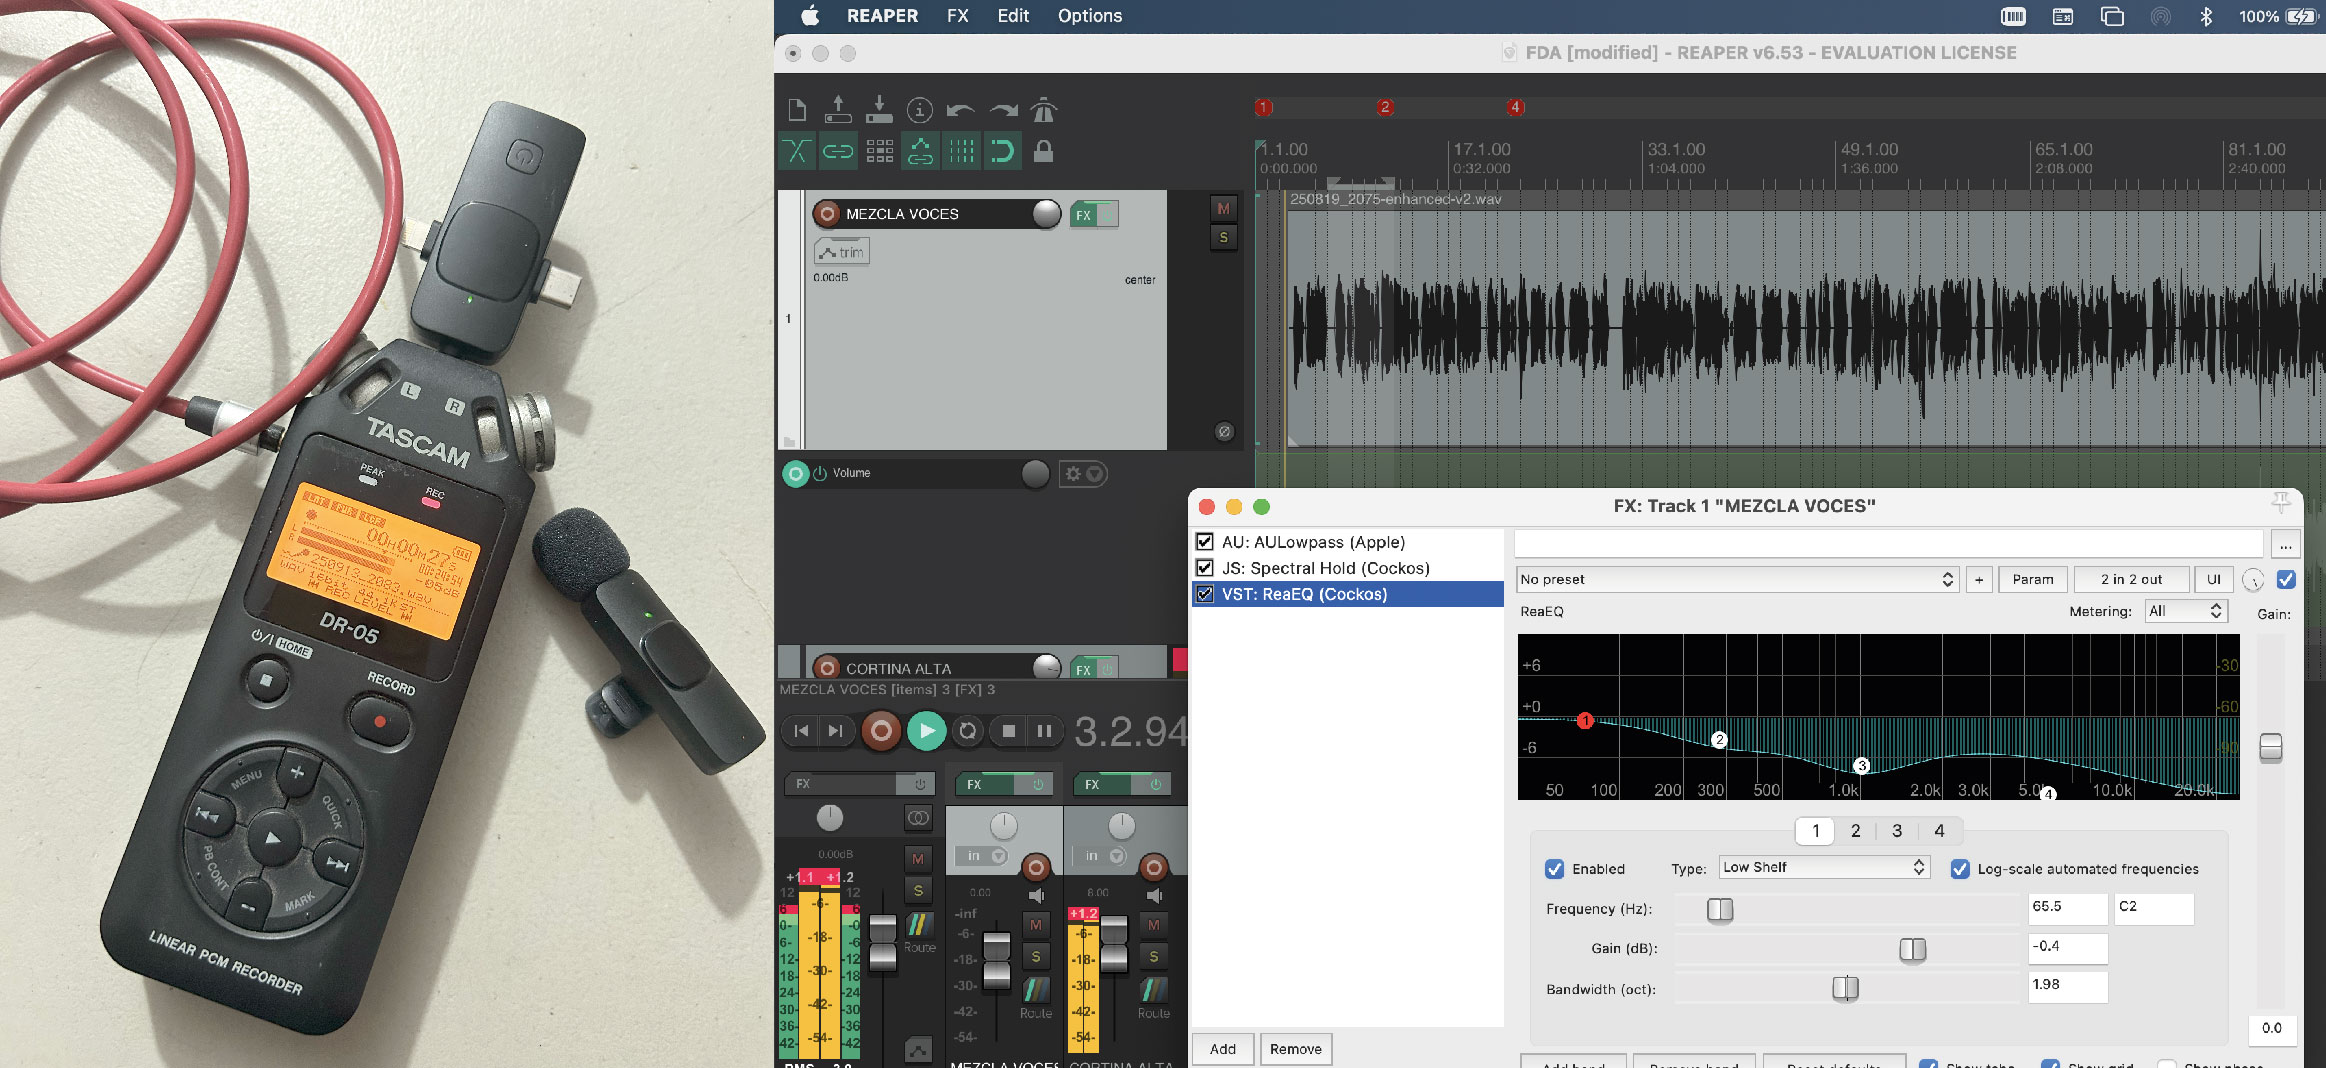Click the plus button beside preset dropdown

pyautogui.click(x=1979, y=579)
